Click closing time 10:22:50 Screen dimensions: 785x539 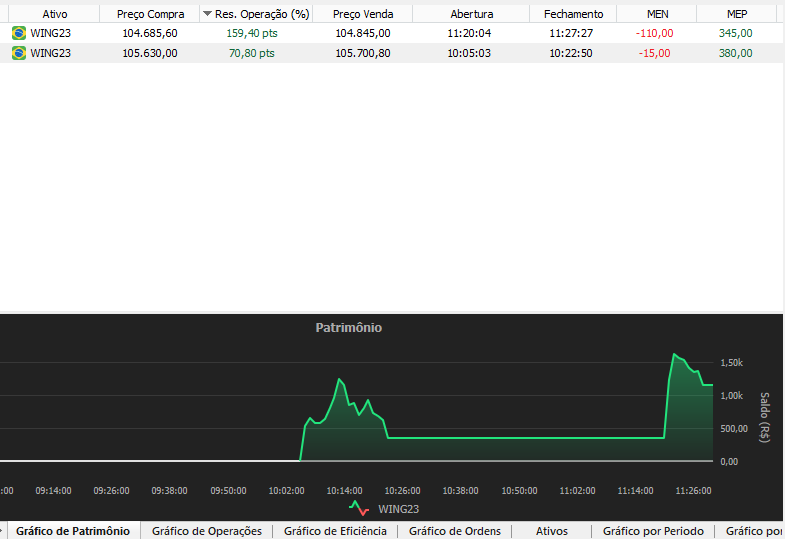tap(571, 53)
